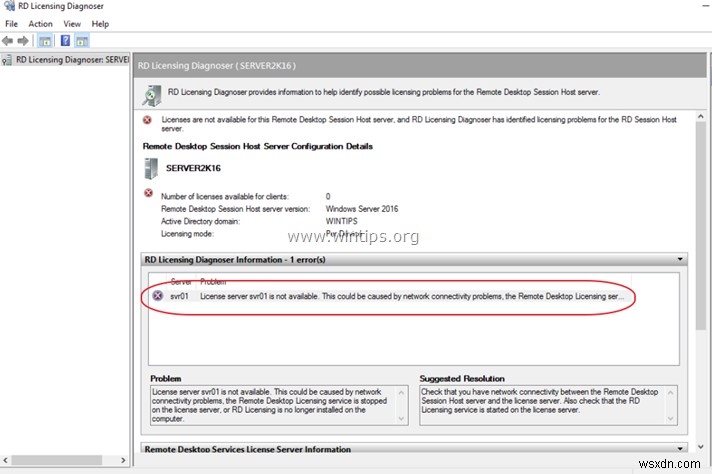The height and width of the screenshot is (474, 712).
Task: Open the Action menu
Action: coord(40,24)
